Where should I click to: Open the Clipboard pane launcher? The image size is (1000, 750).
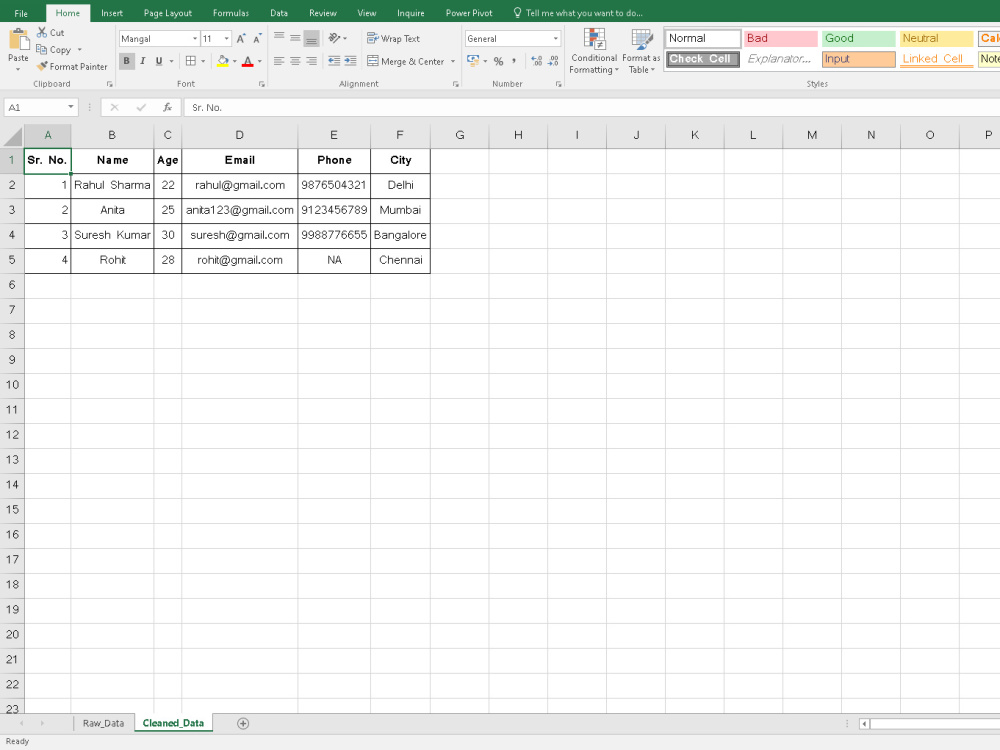pyautogui.click(x=110, y=84)
